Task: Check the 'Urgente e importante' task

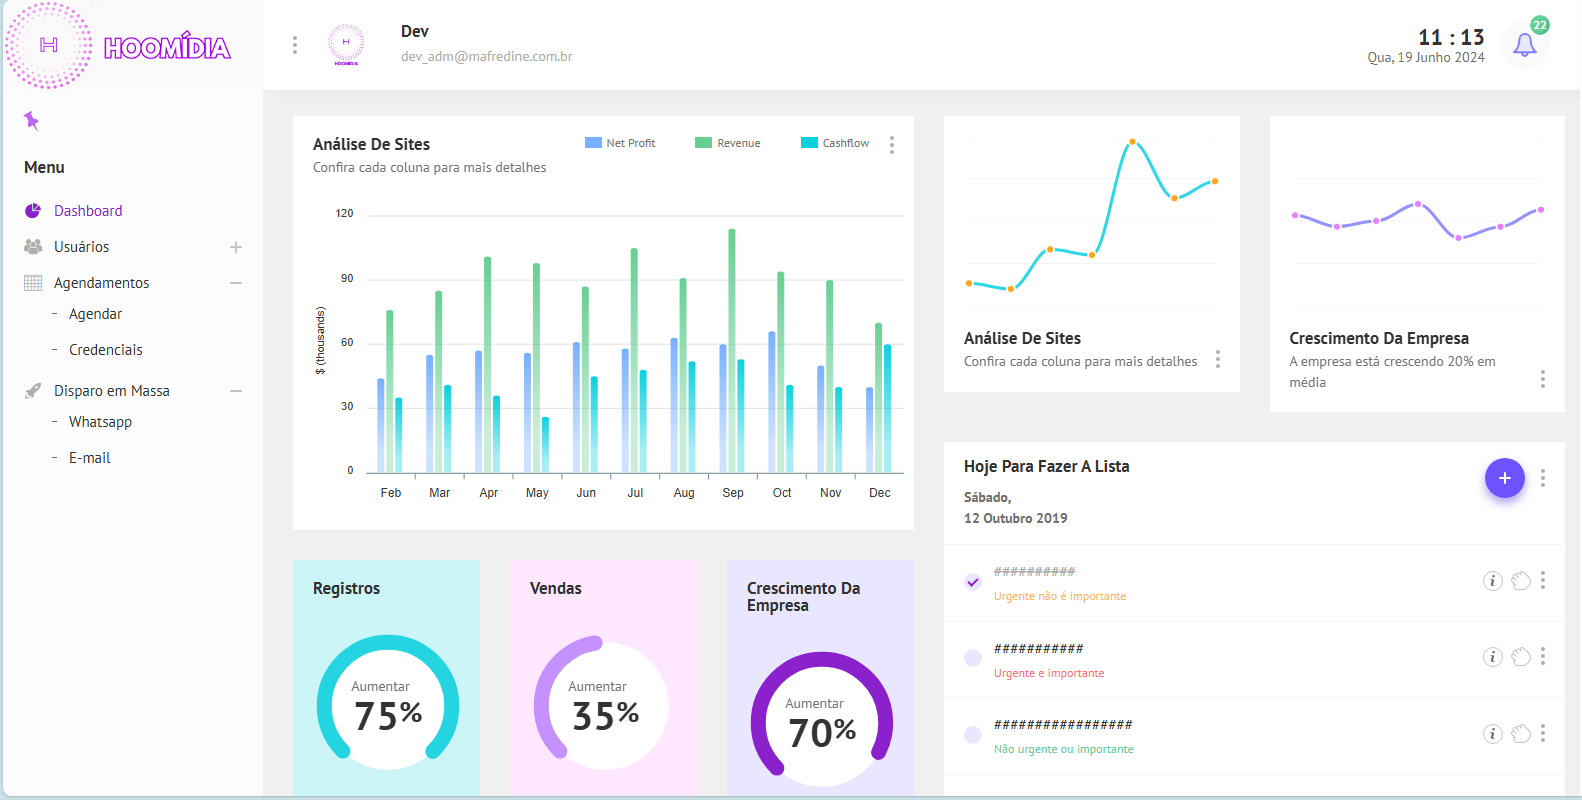Action: 972,658
